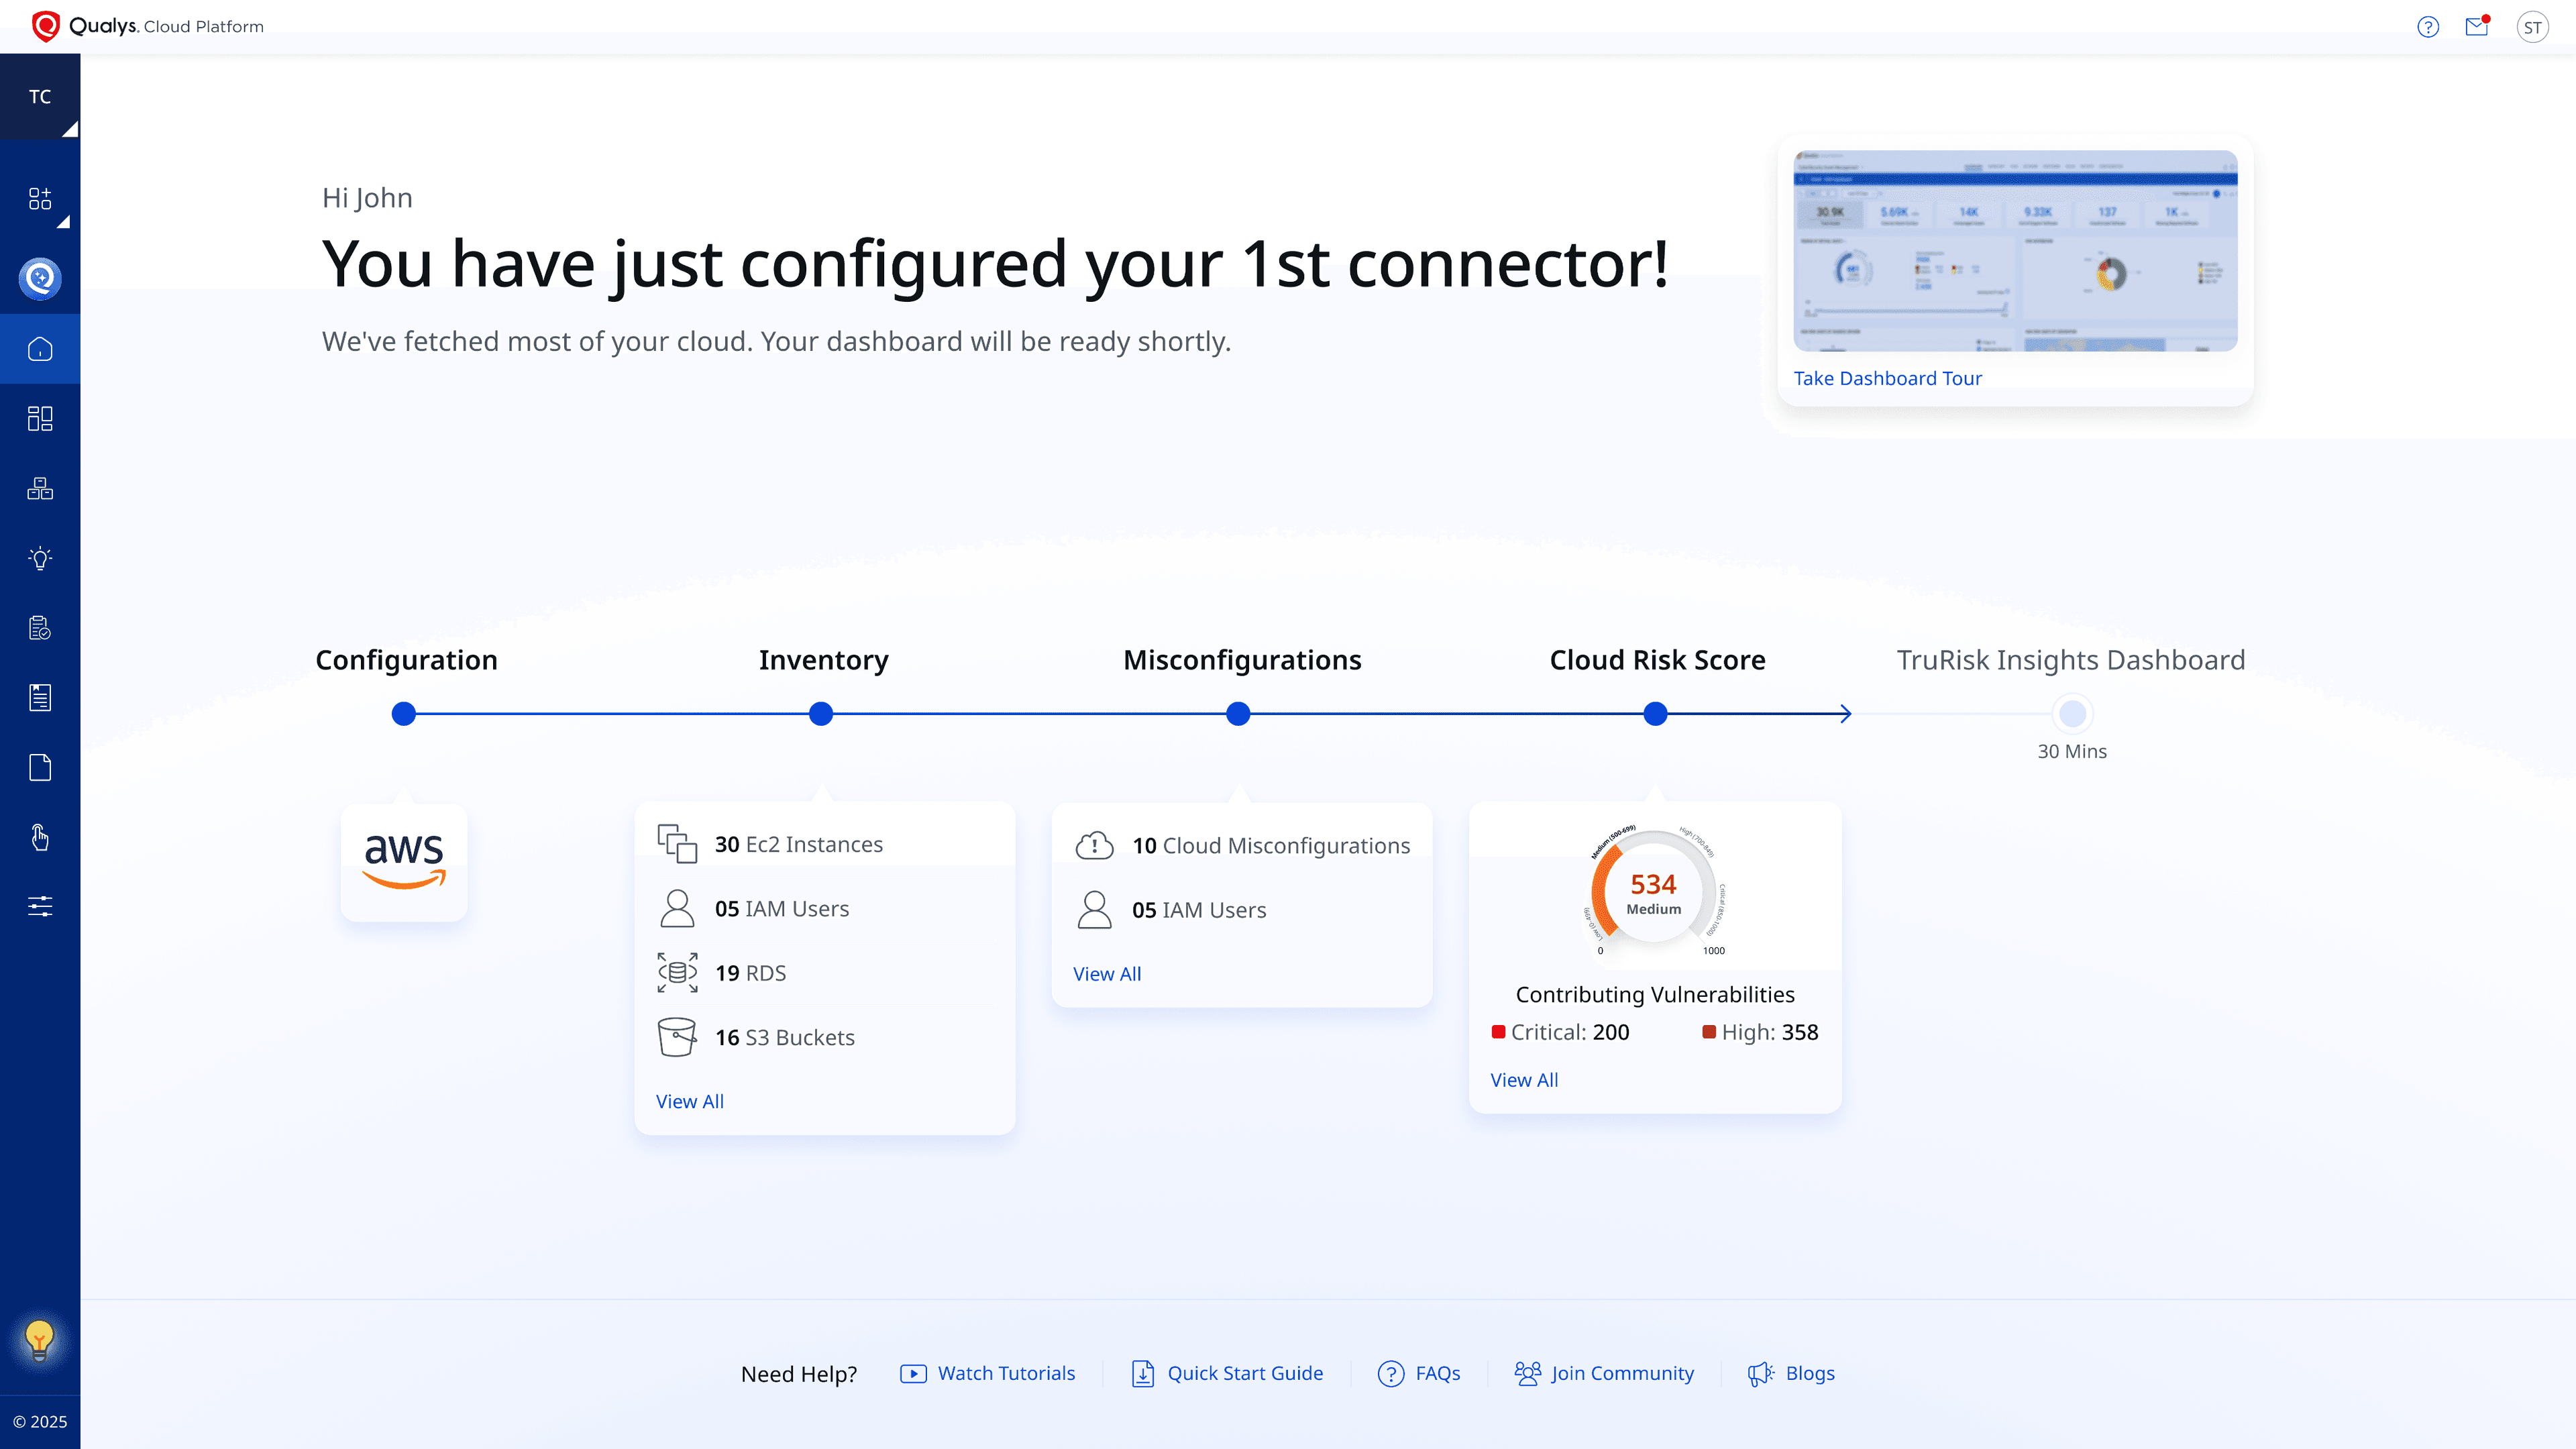Click View All in Cloud Risk Score card
This screenshot has height=1449, width=2576.
tap(1524, 1080)
